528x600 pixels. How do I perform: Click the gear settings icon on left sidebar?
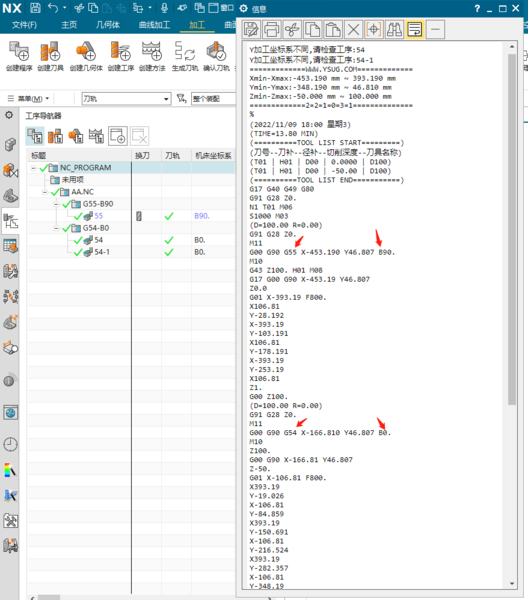(9, 115)
